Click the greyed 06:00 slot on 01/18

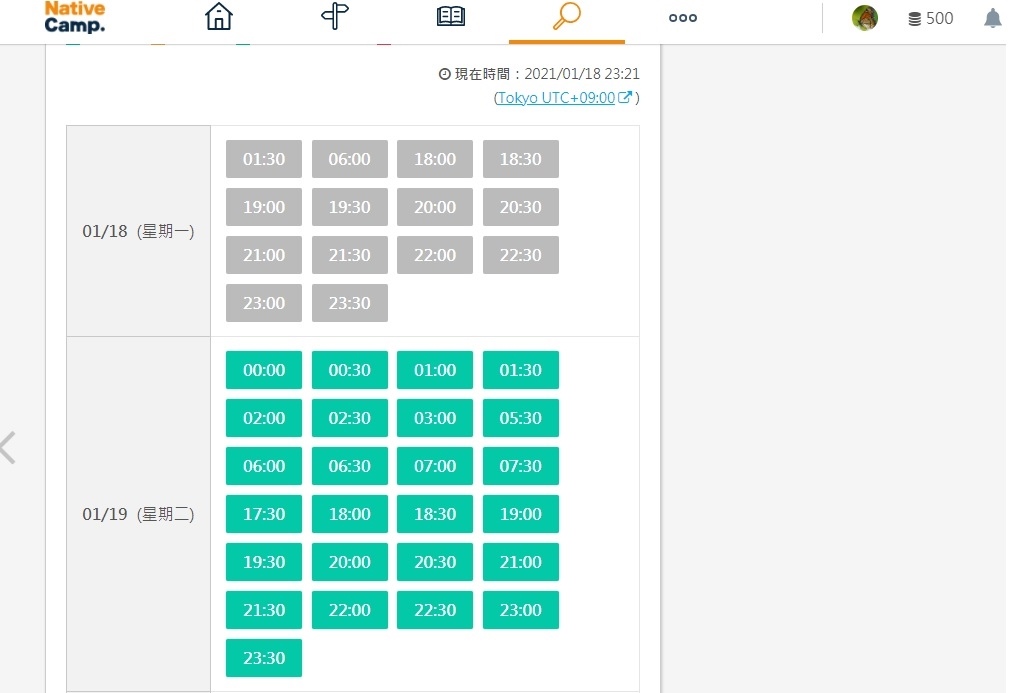350,159
